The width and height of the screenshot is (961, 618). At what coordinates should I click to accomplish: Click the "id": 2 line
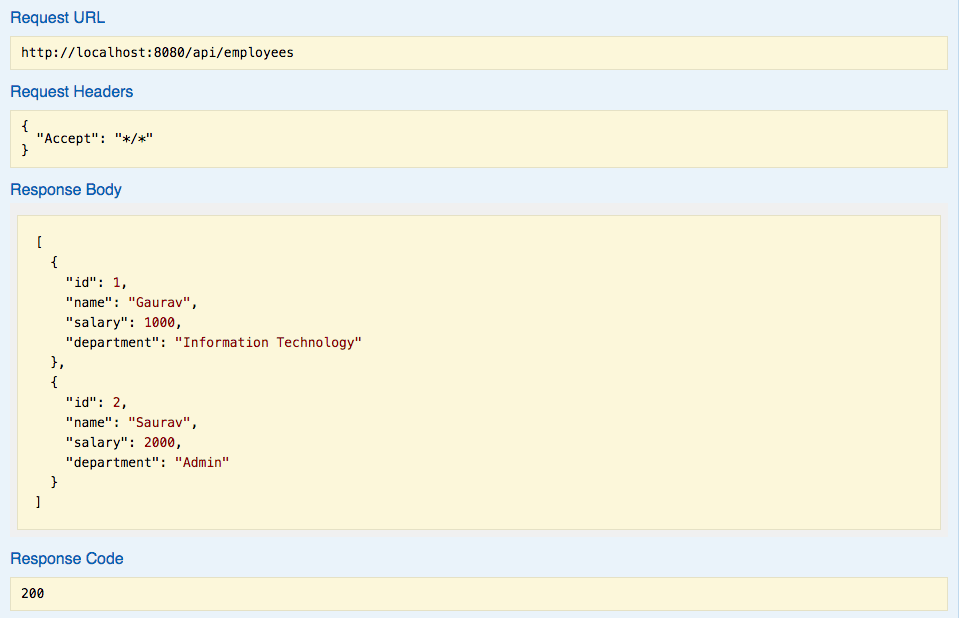(x=96, y=403)
